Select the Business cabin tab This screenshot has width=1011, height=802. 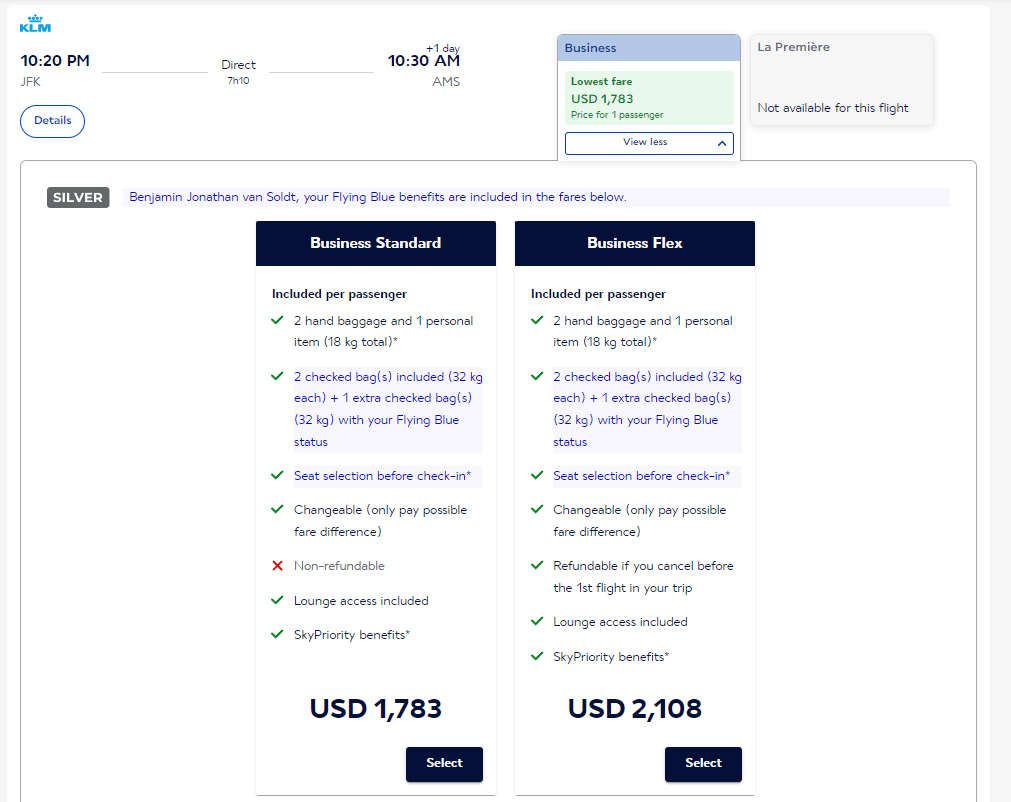(x=648, y=48)
